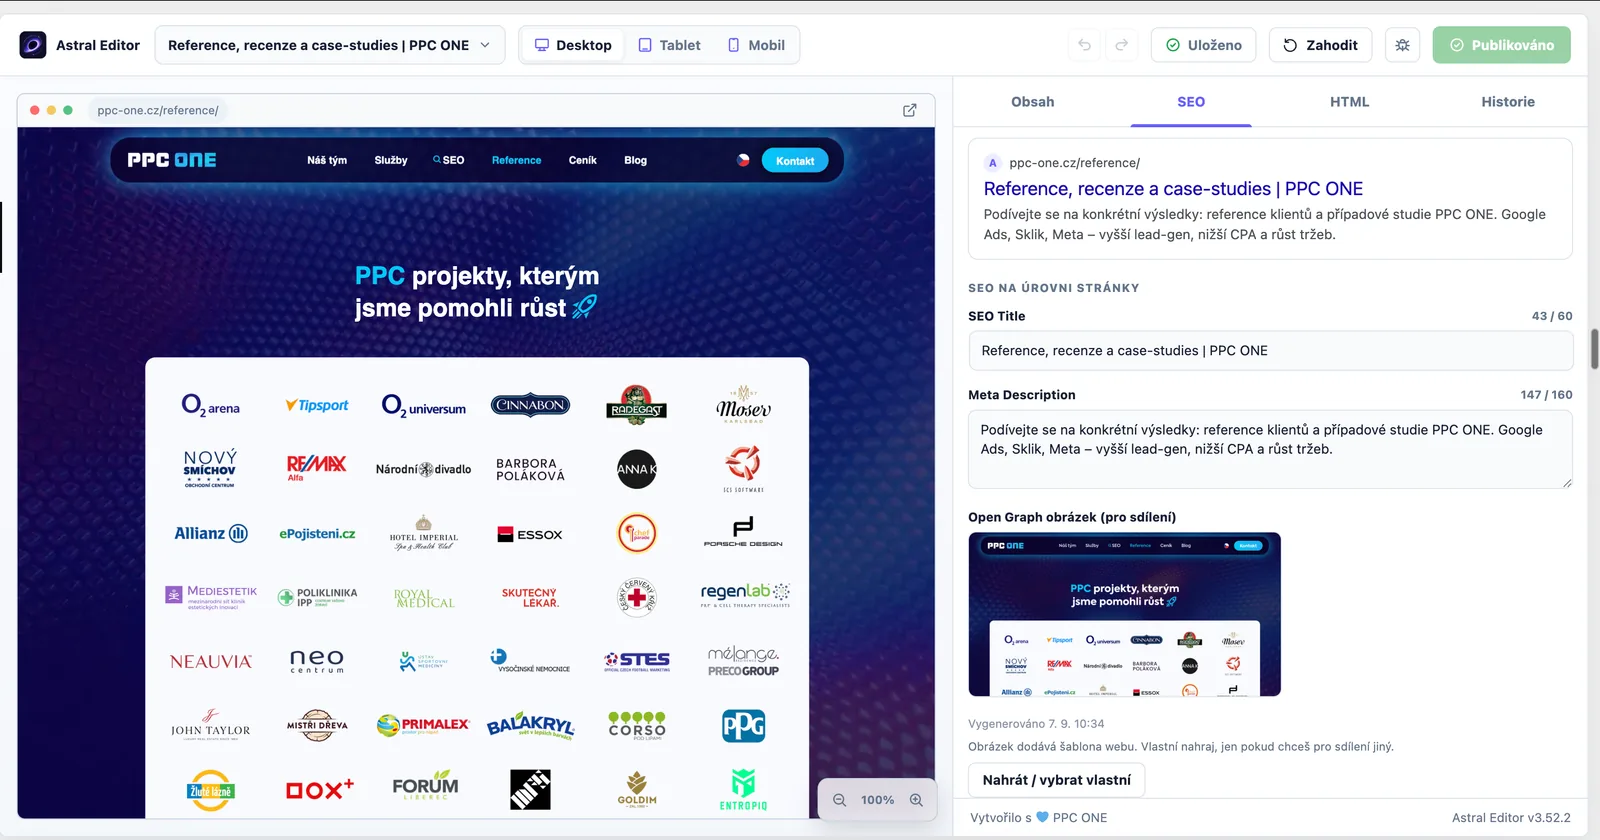The width and height of the screenshot is (1600, 840).
Task: Click the ESSOX logo
Action: tap(530, 534)
